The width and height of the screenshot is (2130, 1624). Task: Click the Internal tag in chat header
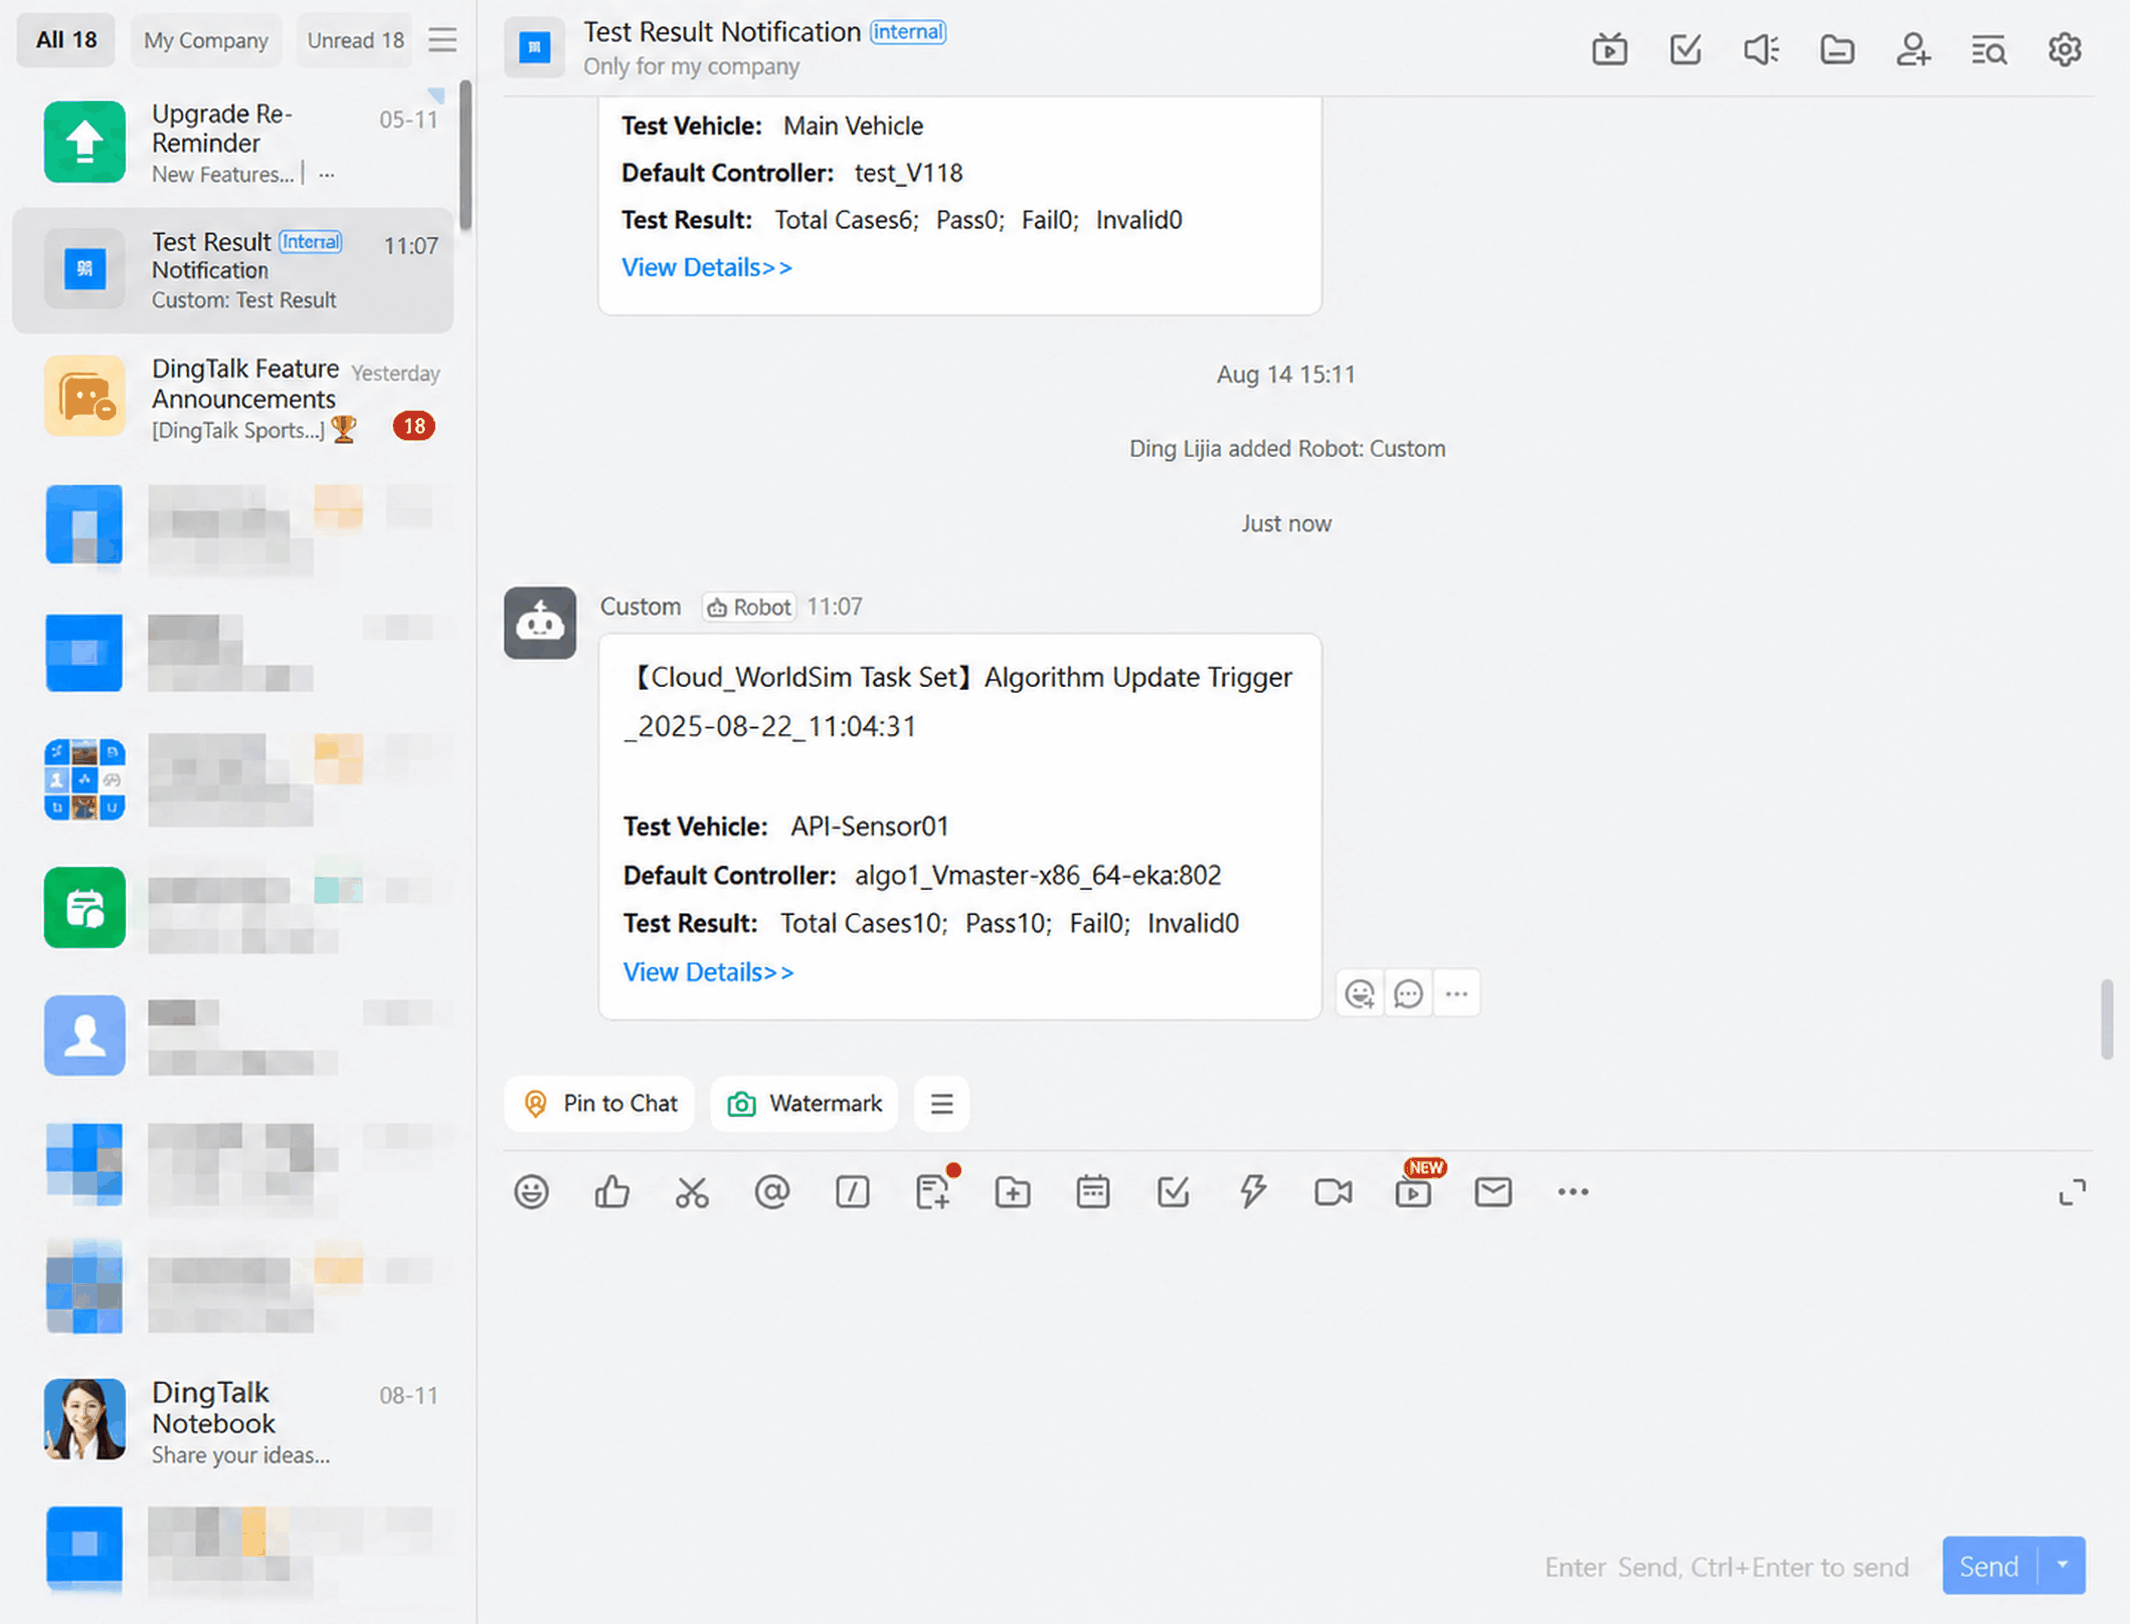point(908,32)
